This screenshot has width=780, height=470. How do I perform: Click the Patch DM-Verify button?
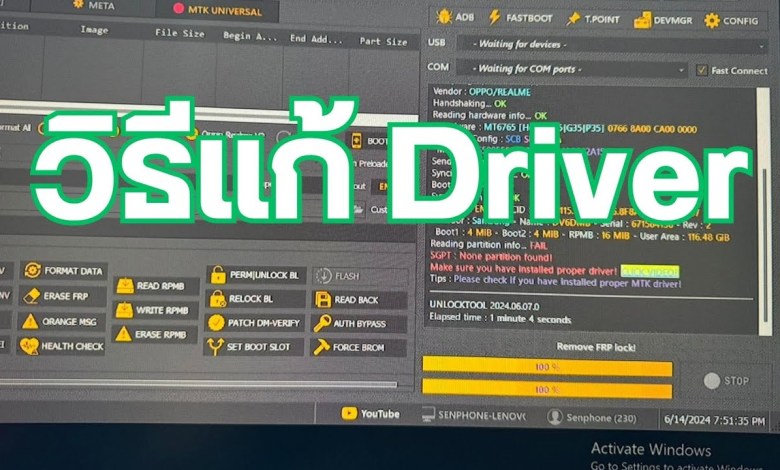click(217, 322)
